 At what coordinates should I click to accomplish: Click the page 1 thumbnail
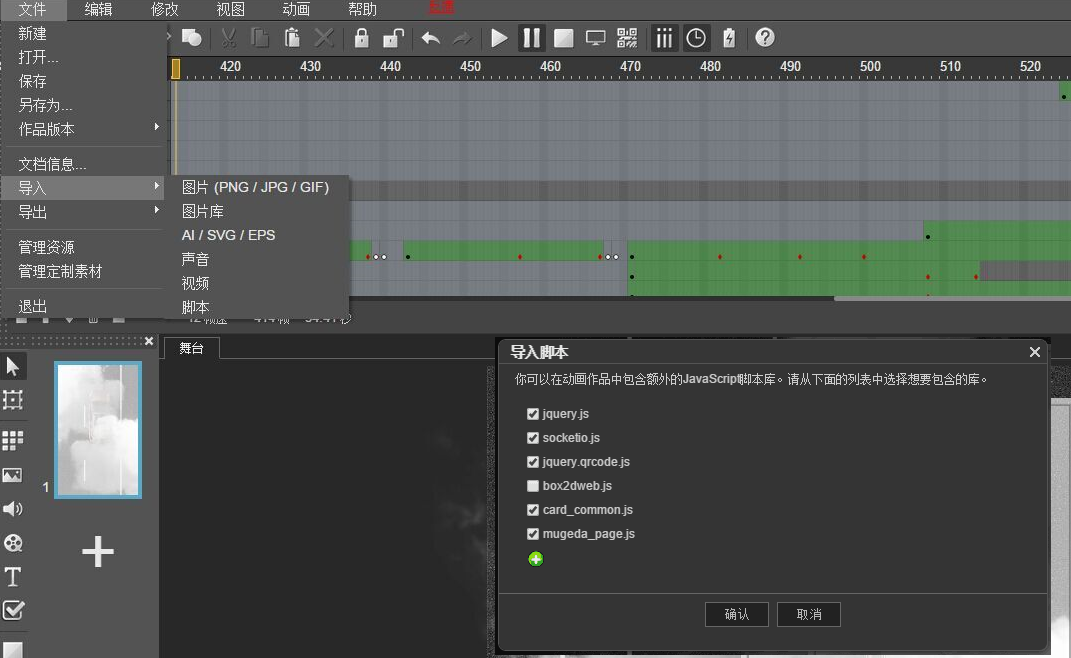(x=97, y=430)
